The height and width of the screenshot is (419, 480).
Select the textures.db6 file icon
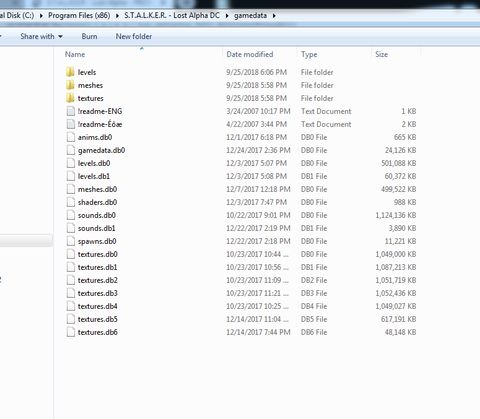click(x=71, y=332)
